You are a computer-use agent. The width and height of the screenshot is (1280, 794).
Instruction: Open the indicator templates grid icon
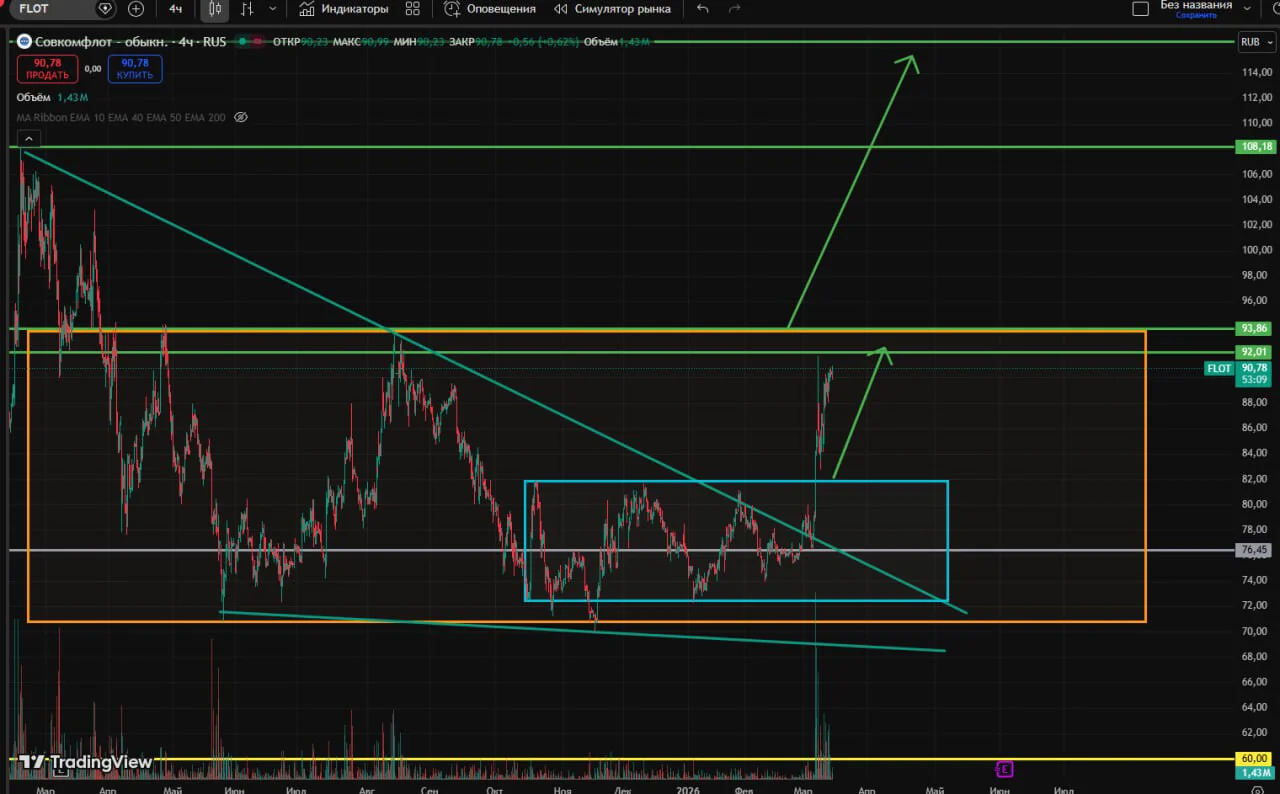pyautogui.click(x=412, y=9)
